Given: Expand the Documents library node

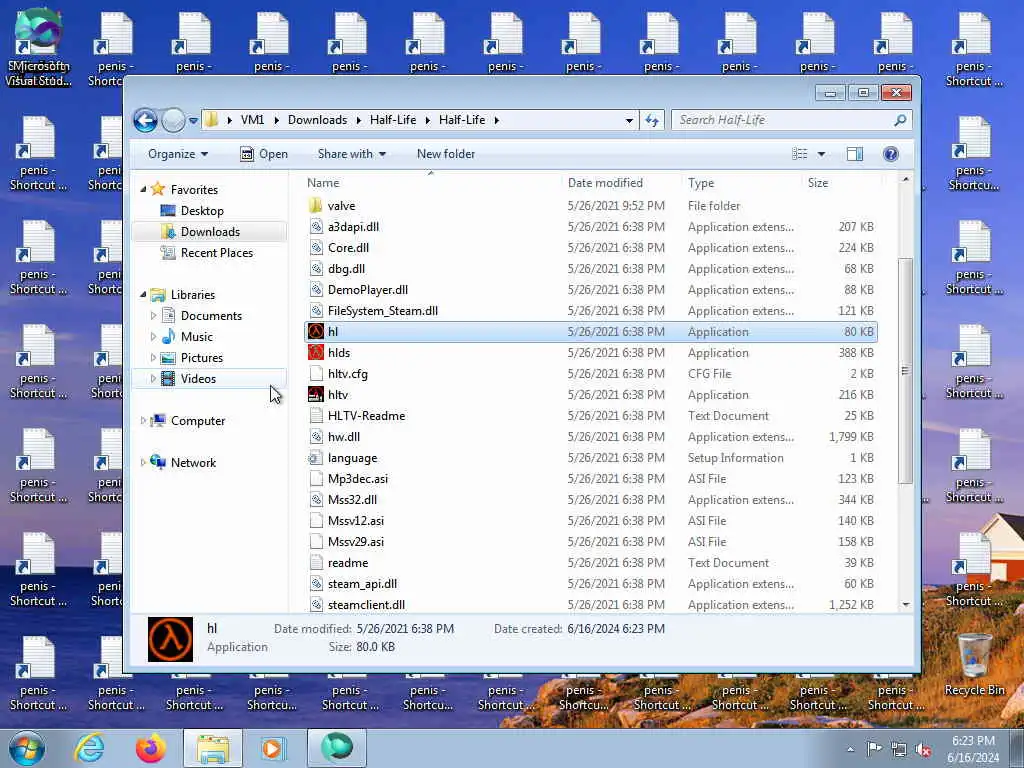Looking at the screenshot, I should 153,315.
